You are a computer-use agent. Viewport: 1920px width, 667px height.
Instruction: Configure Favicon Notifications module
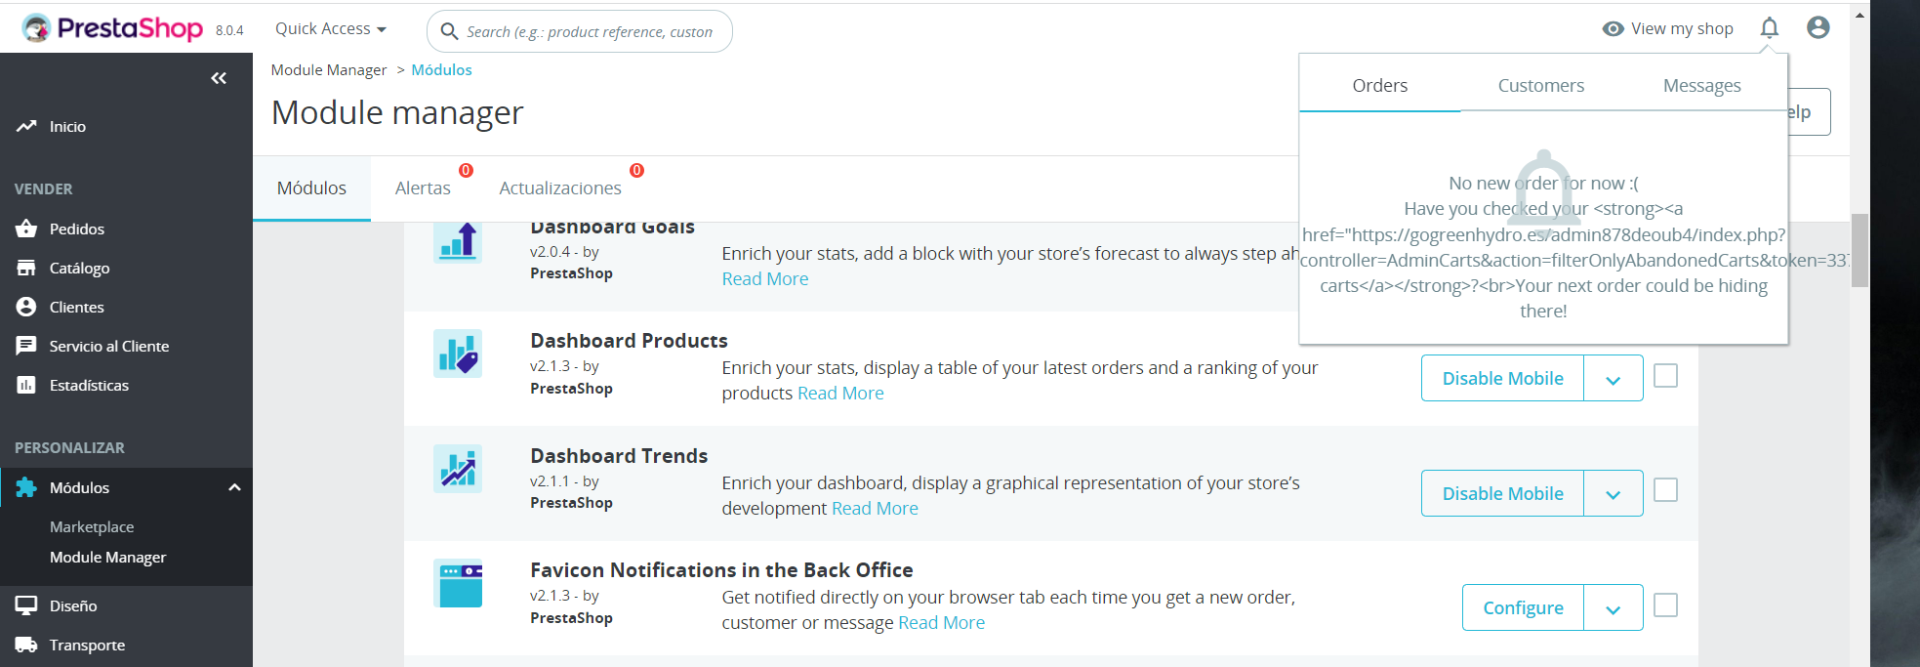(1523, 608)
